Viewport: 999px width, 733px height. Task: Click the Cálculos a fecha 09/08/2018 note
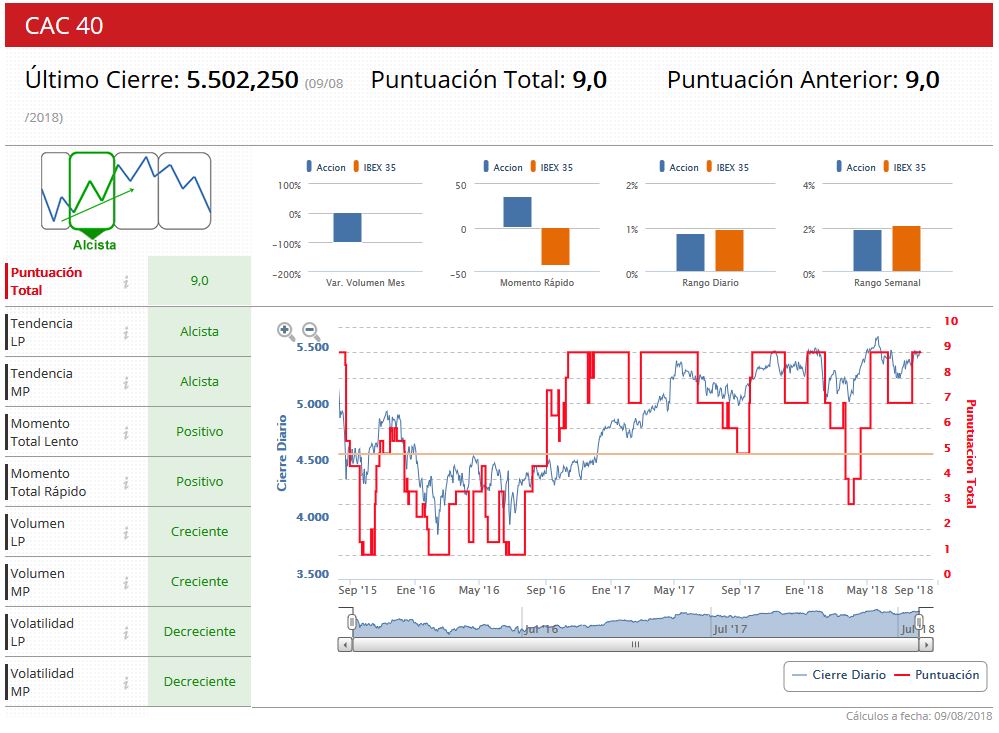click(919, 716)
